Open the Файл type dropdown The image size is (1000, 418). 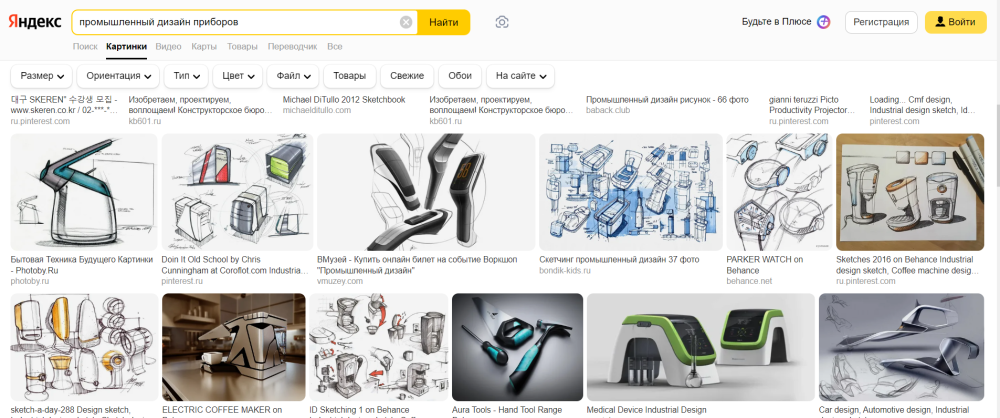[294, 76]
